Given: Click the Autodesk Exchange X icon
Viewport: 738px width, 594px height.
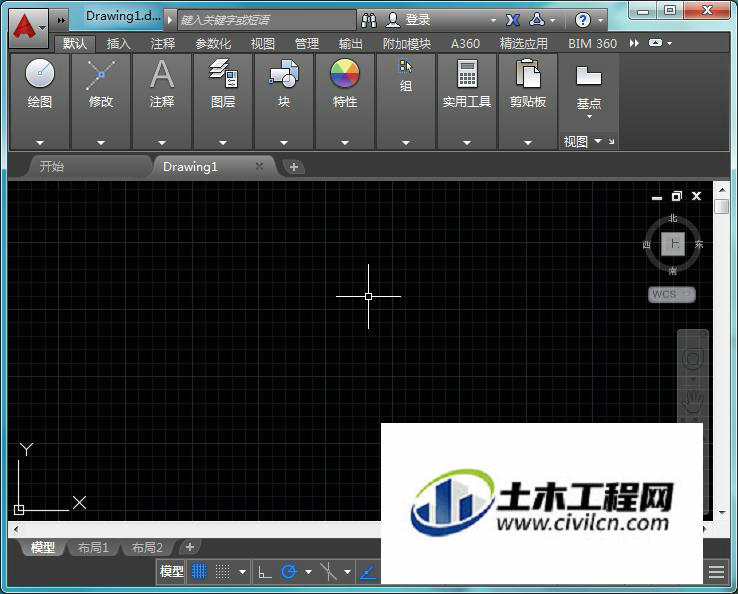Looking at the screenshot, I should (x=513, y=20).
